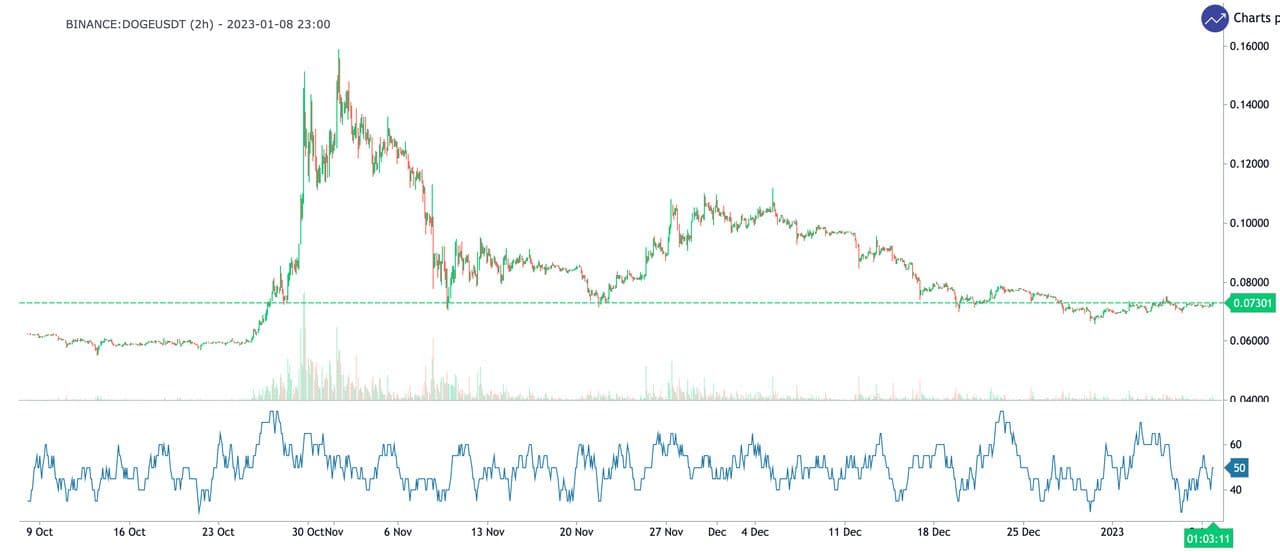This screenshot has height=552, width=1280.
Task: Click the 60 level on the oscillator axis
Action: point(1235,445)
